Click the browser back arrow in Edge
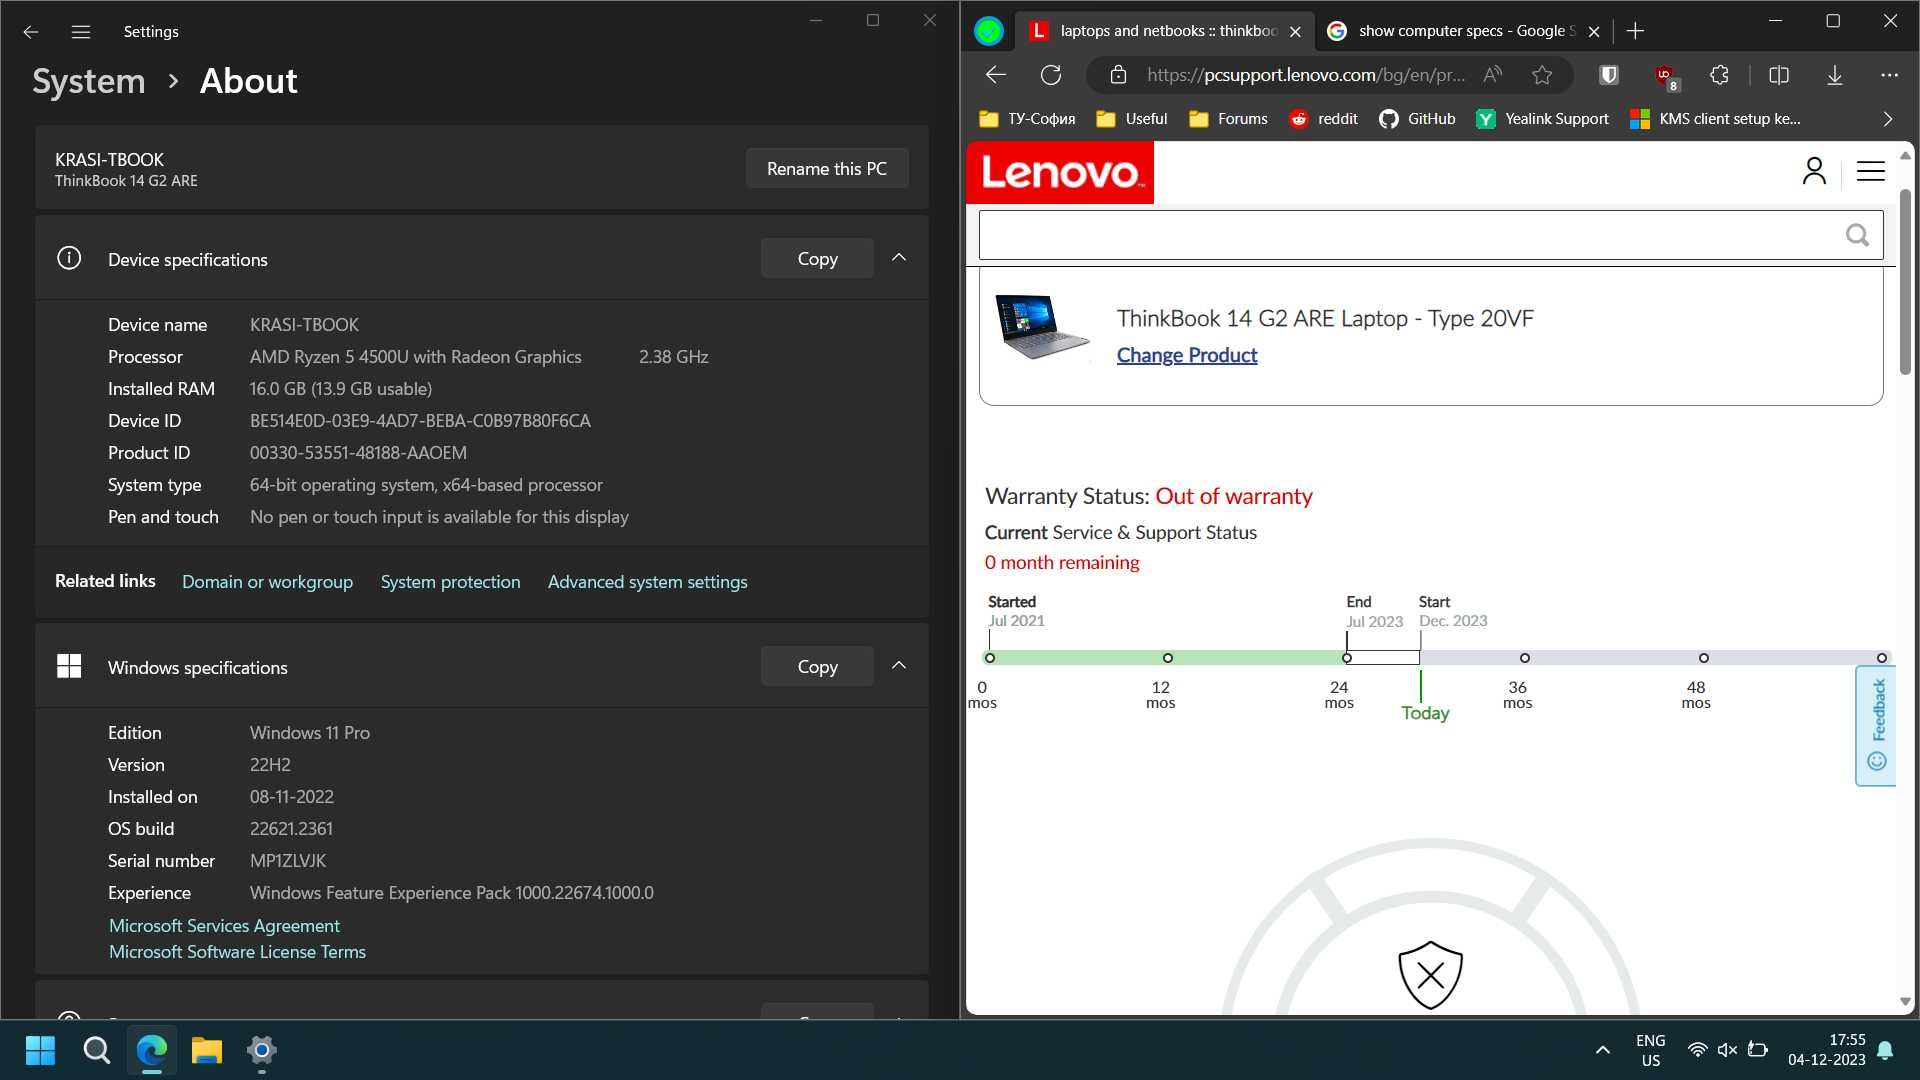The image size is (1920, 1080). click(995, 75)
